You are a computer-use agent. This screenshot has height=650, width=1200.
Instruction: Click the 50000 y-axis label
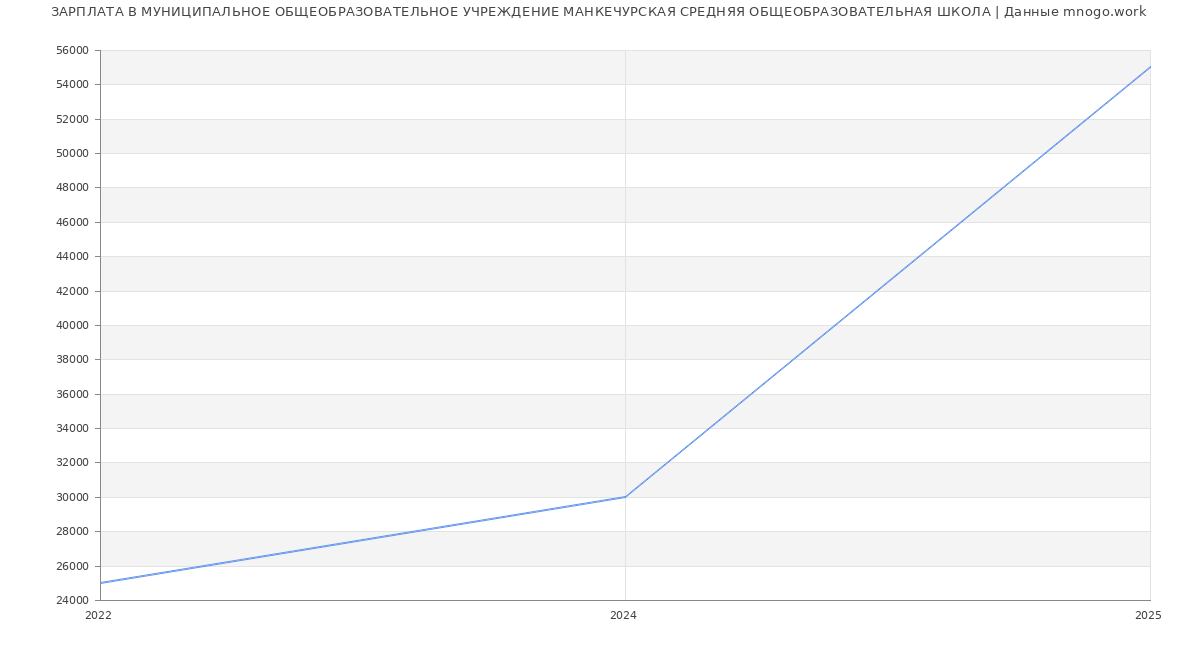pyautogui.click(x=73, y=153)
